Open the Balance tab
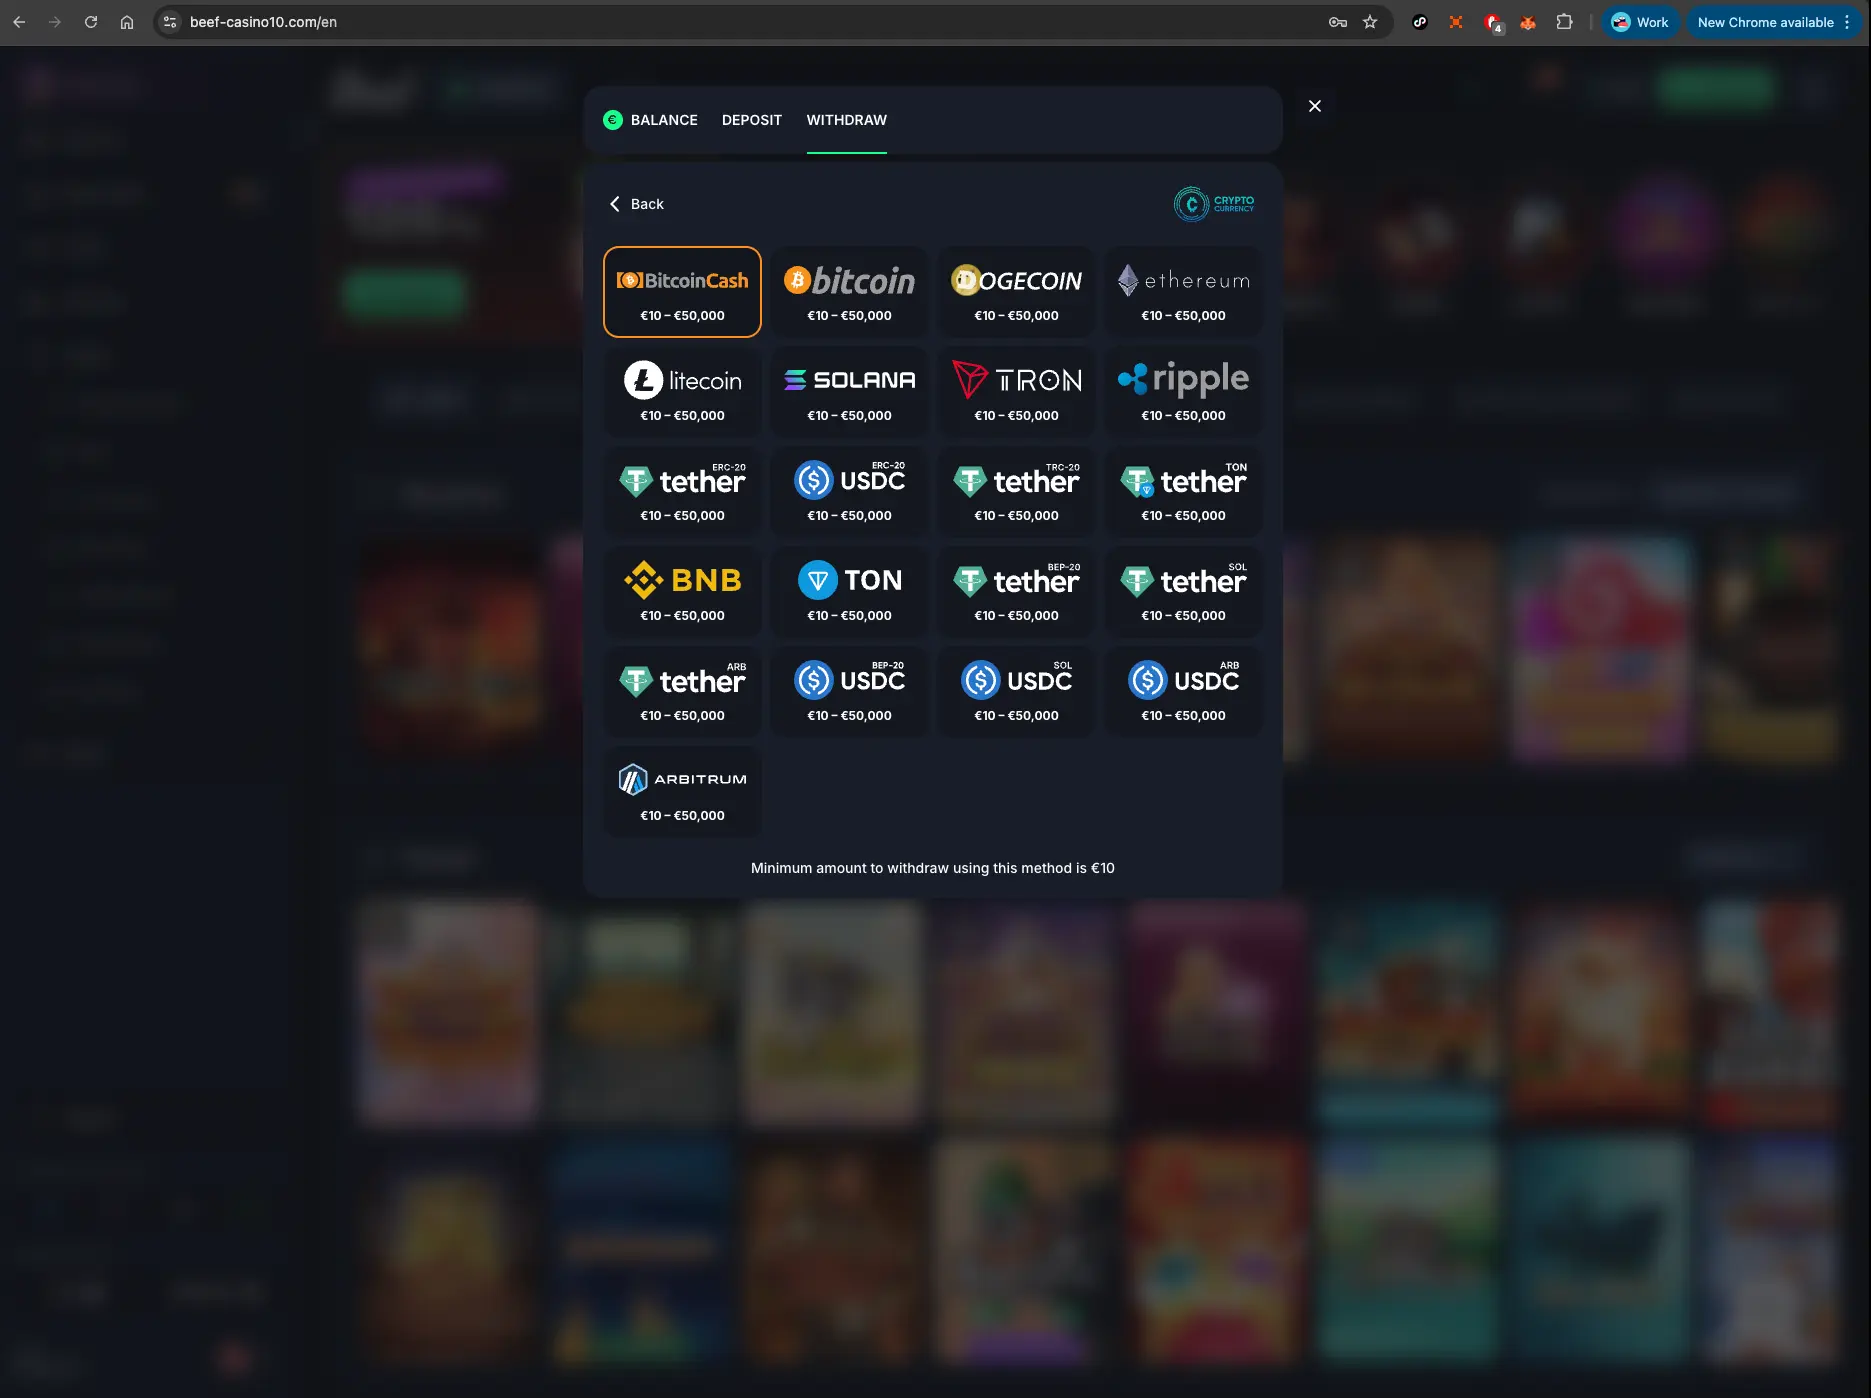This screenshot has width=1871, height=1398. [x=651, y=120]
